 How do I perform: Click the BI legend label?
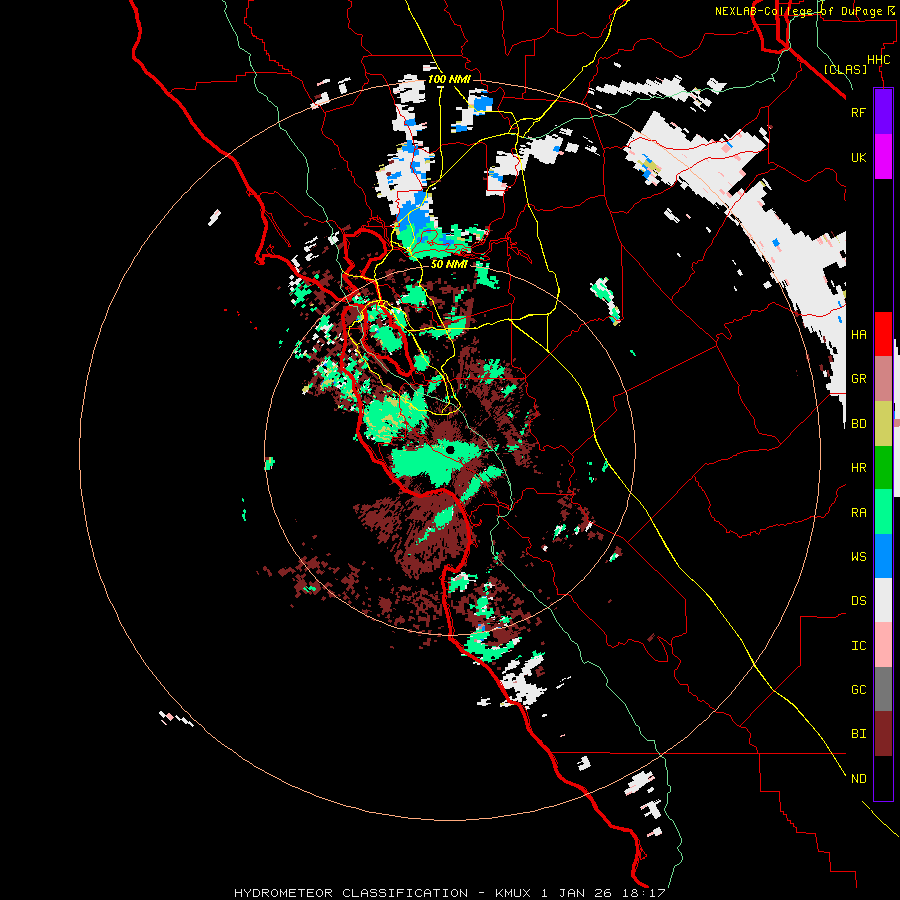858,734
